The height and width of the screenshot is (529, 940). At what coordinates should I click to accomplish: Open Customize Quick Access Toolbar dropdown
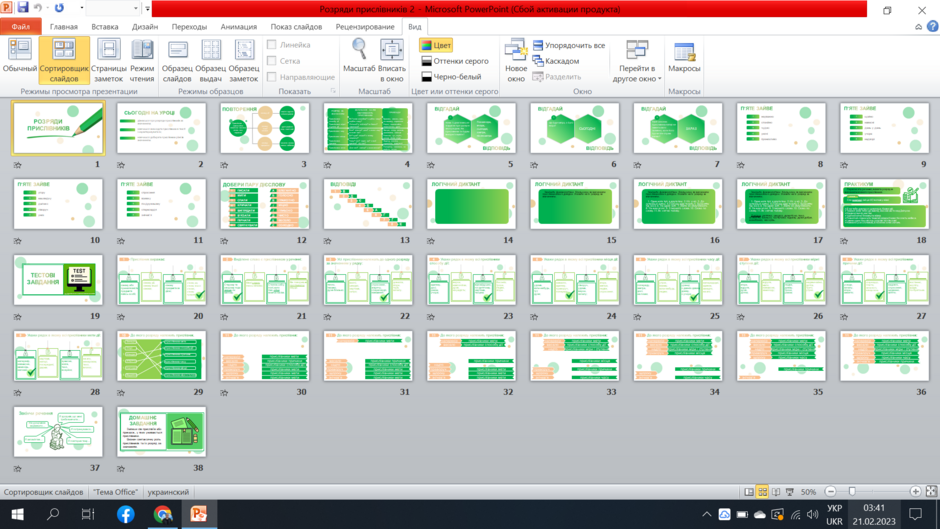147,8
